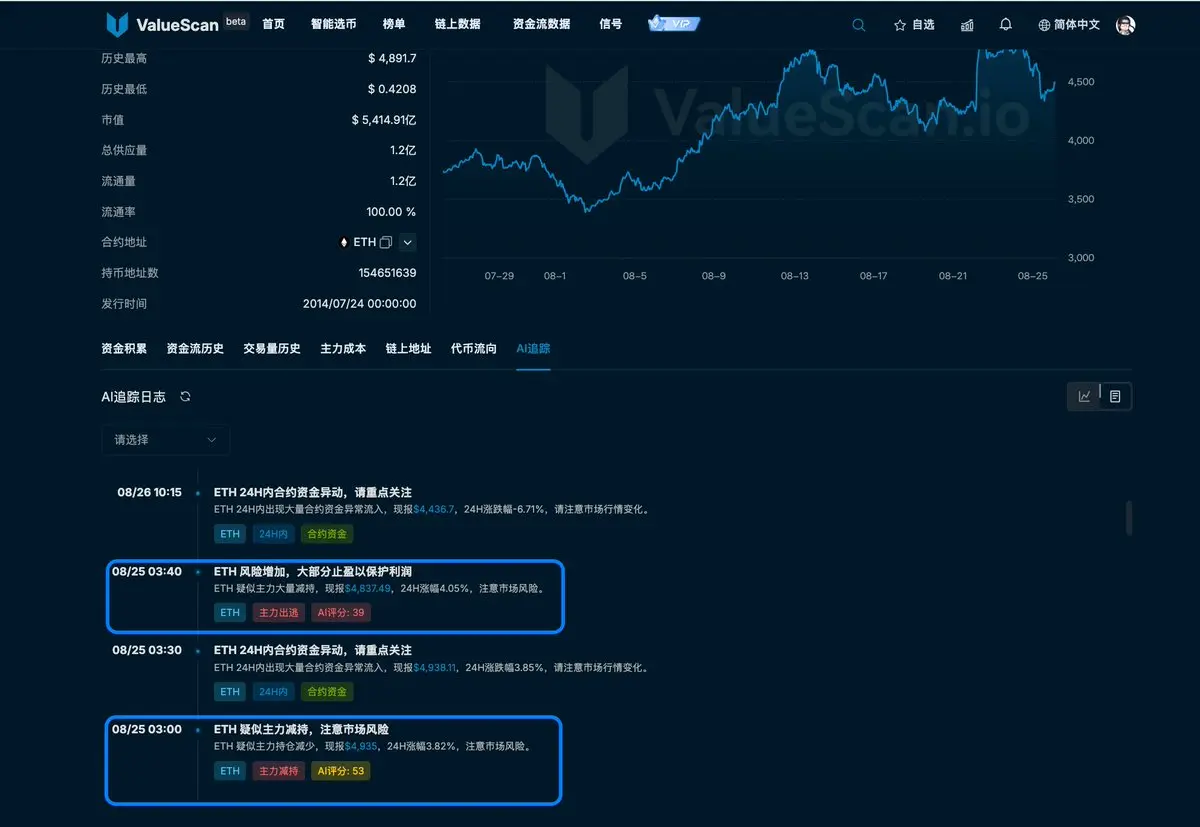Open the search magnifier icon
This screenshot has height=827, width=1200.
[858, 25]
